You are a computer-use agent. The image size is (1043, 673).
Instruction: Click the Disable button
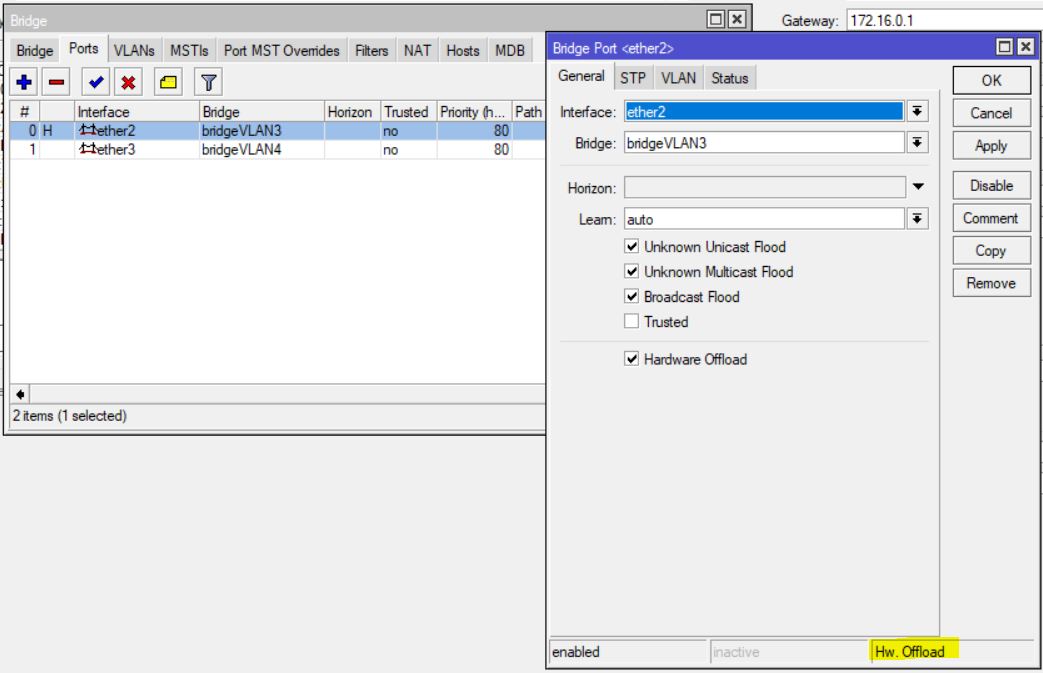pyautogui.click(x=991, y=186)
